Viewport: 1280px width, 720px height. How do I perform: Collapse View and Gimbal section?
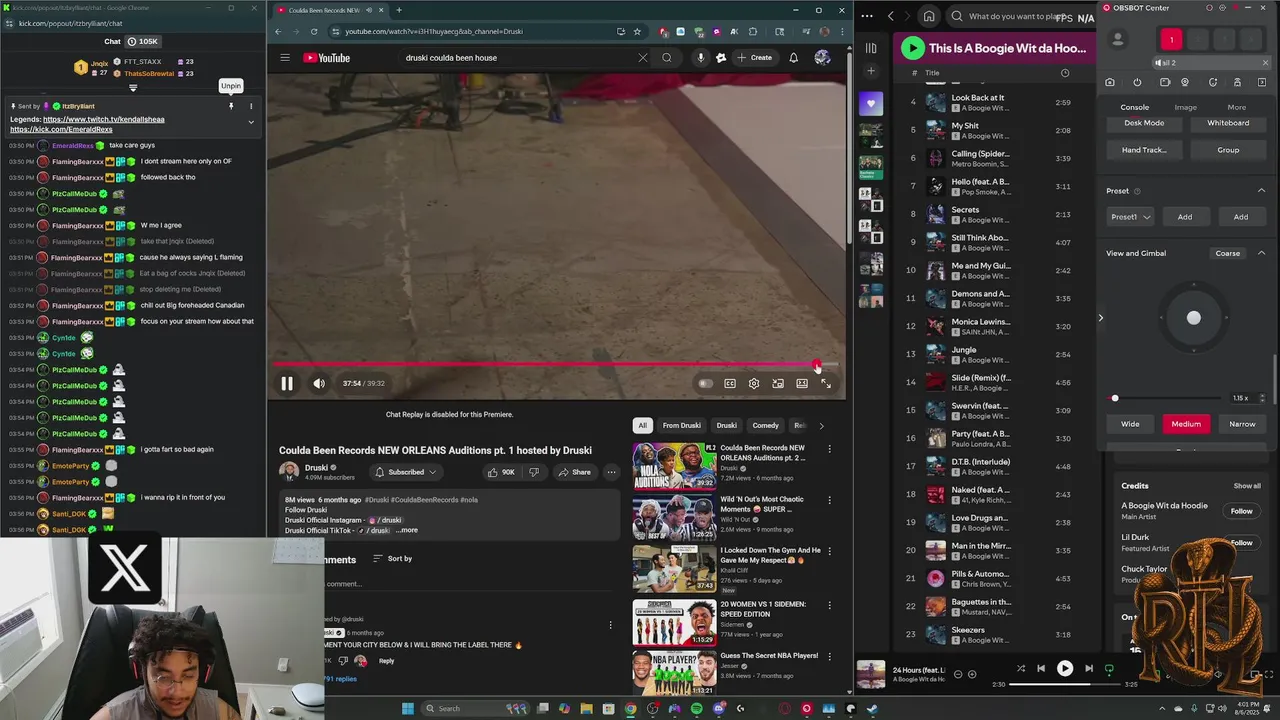[1261, 253]
